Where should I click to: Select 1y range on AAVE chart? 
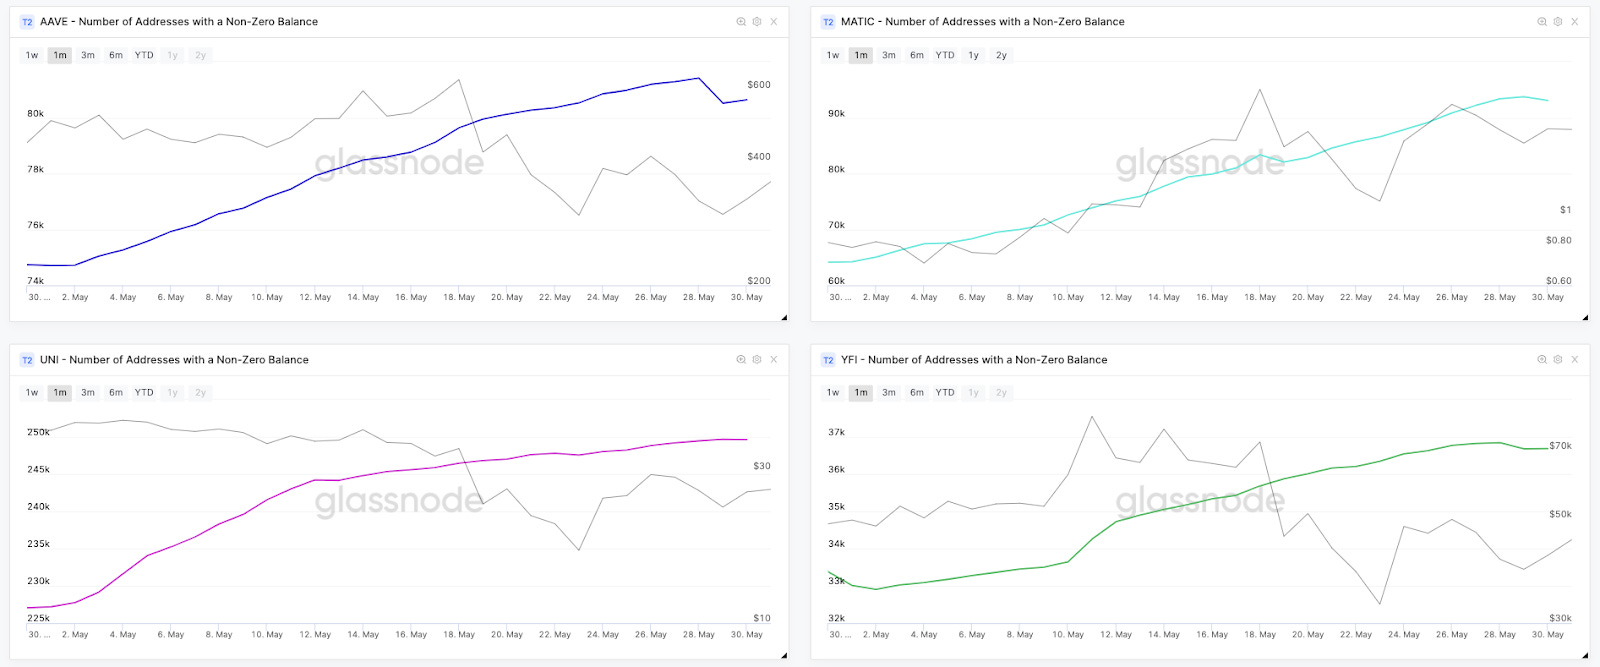click(x=172, y=56)
